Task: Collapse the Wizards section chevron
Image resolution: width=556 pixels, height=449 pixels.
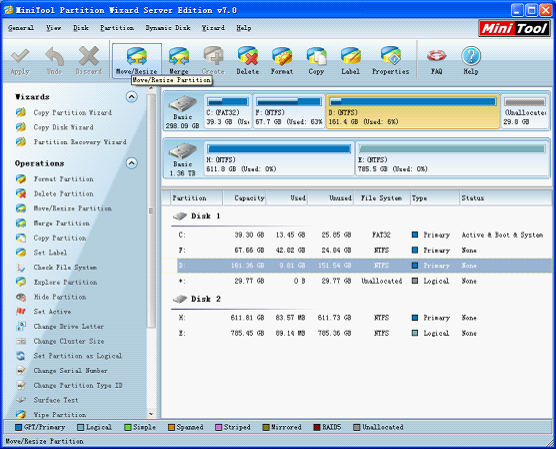Action: [132, 96]
